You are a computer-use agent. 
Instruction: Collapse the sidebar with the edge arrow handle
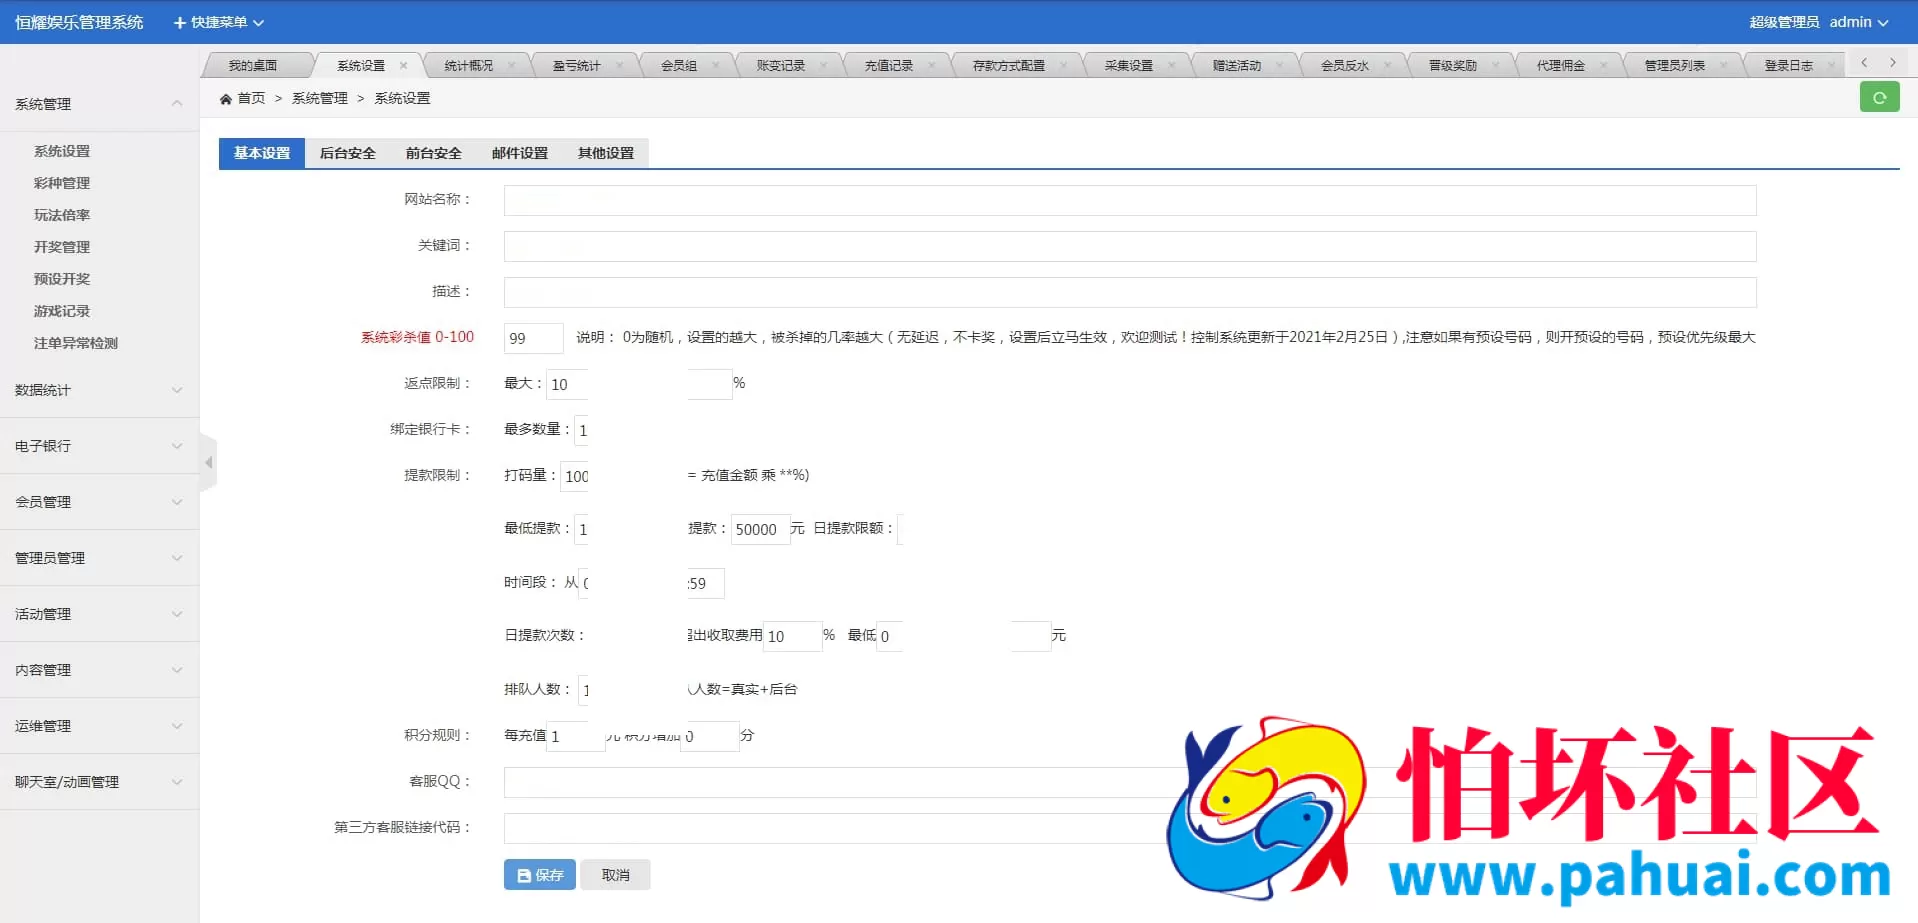[x=209, y=462]
